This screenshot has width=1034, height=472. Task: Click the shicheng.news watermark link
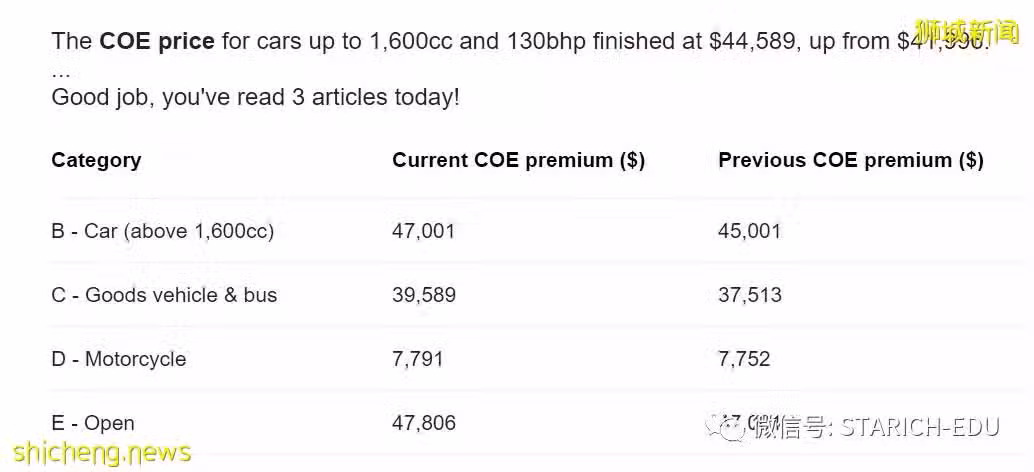[102, 452]
